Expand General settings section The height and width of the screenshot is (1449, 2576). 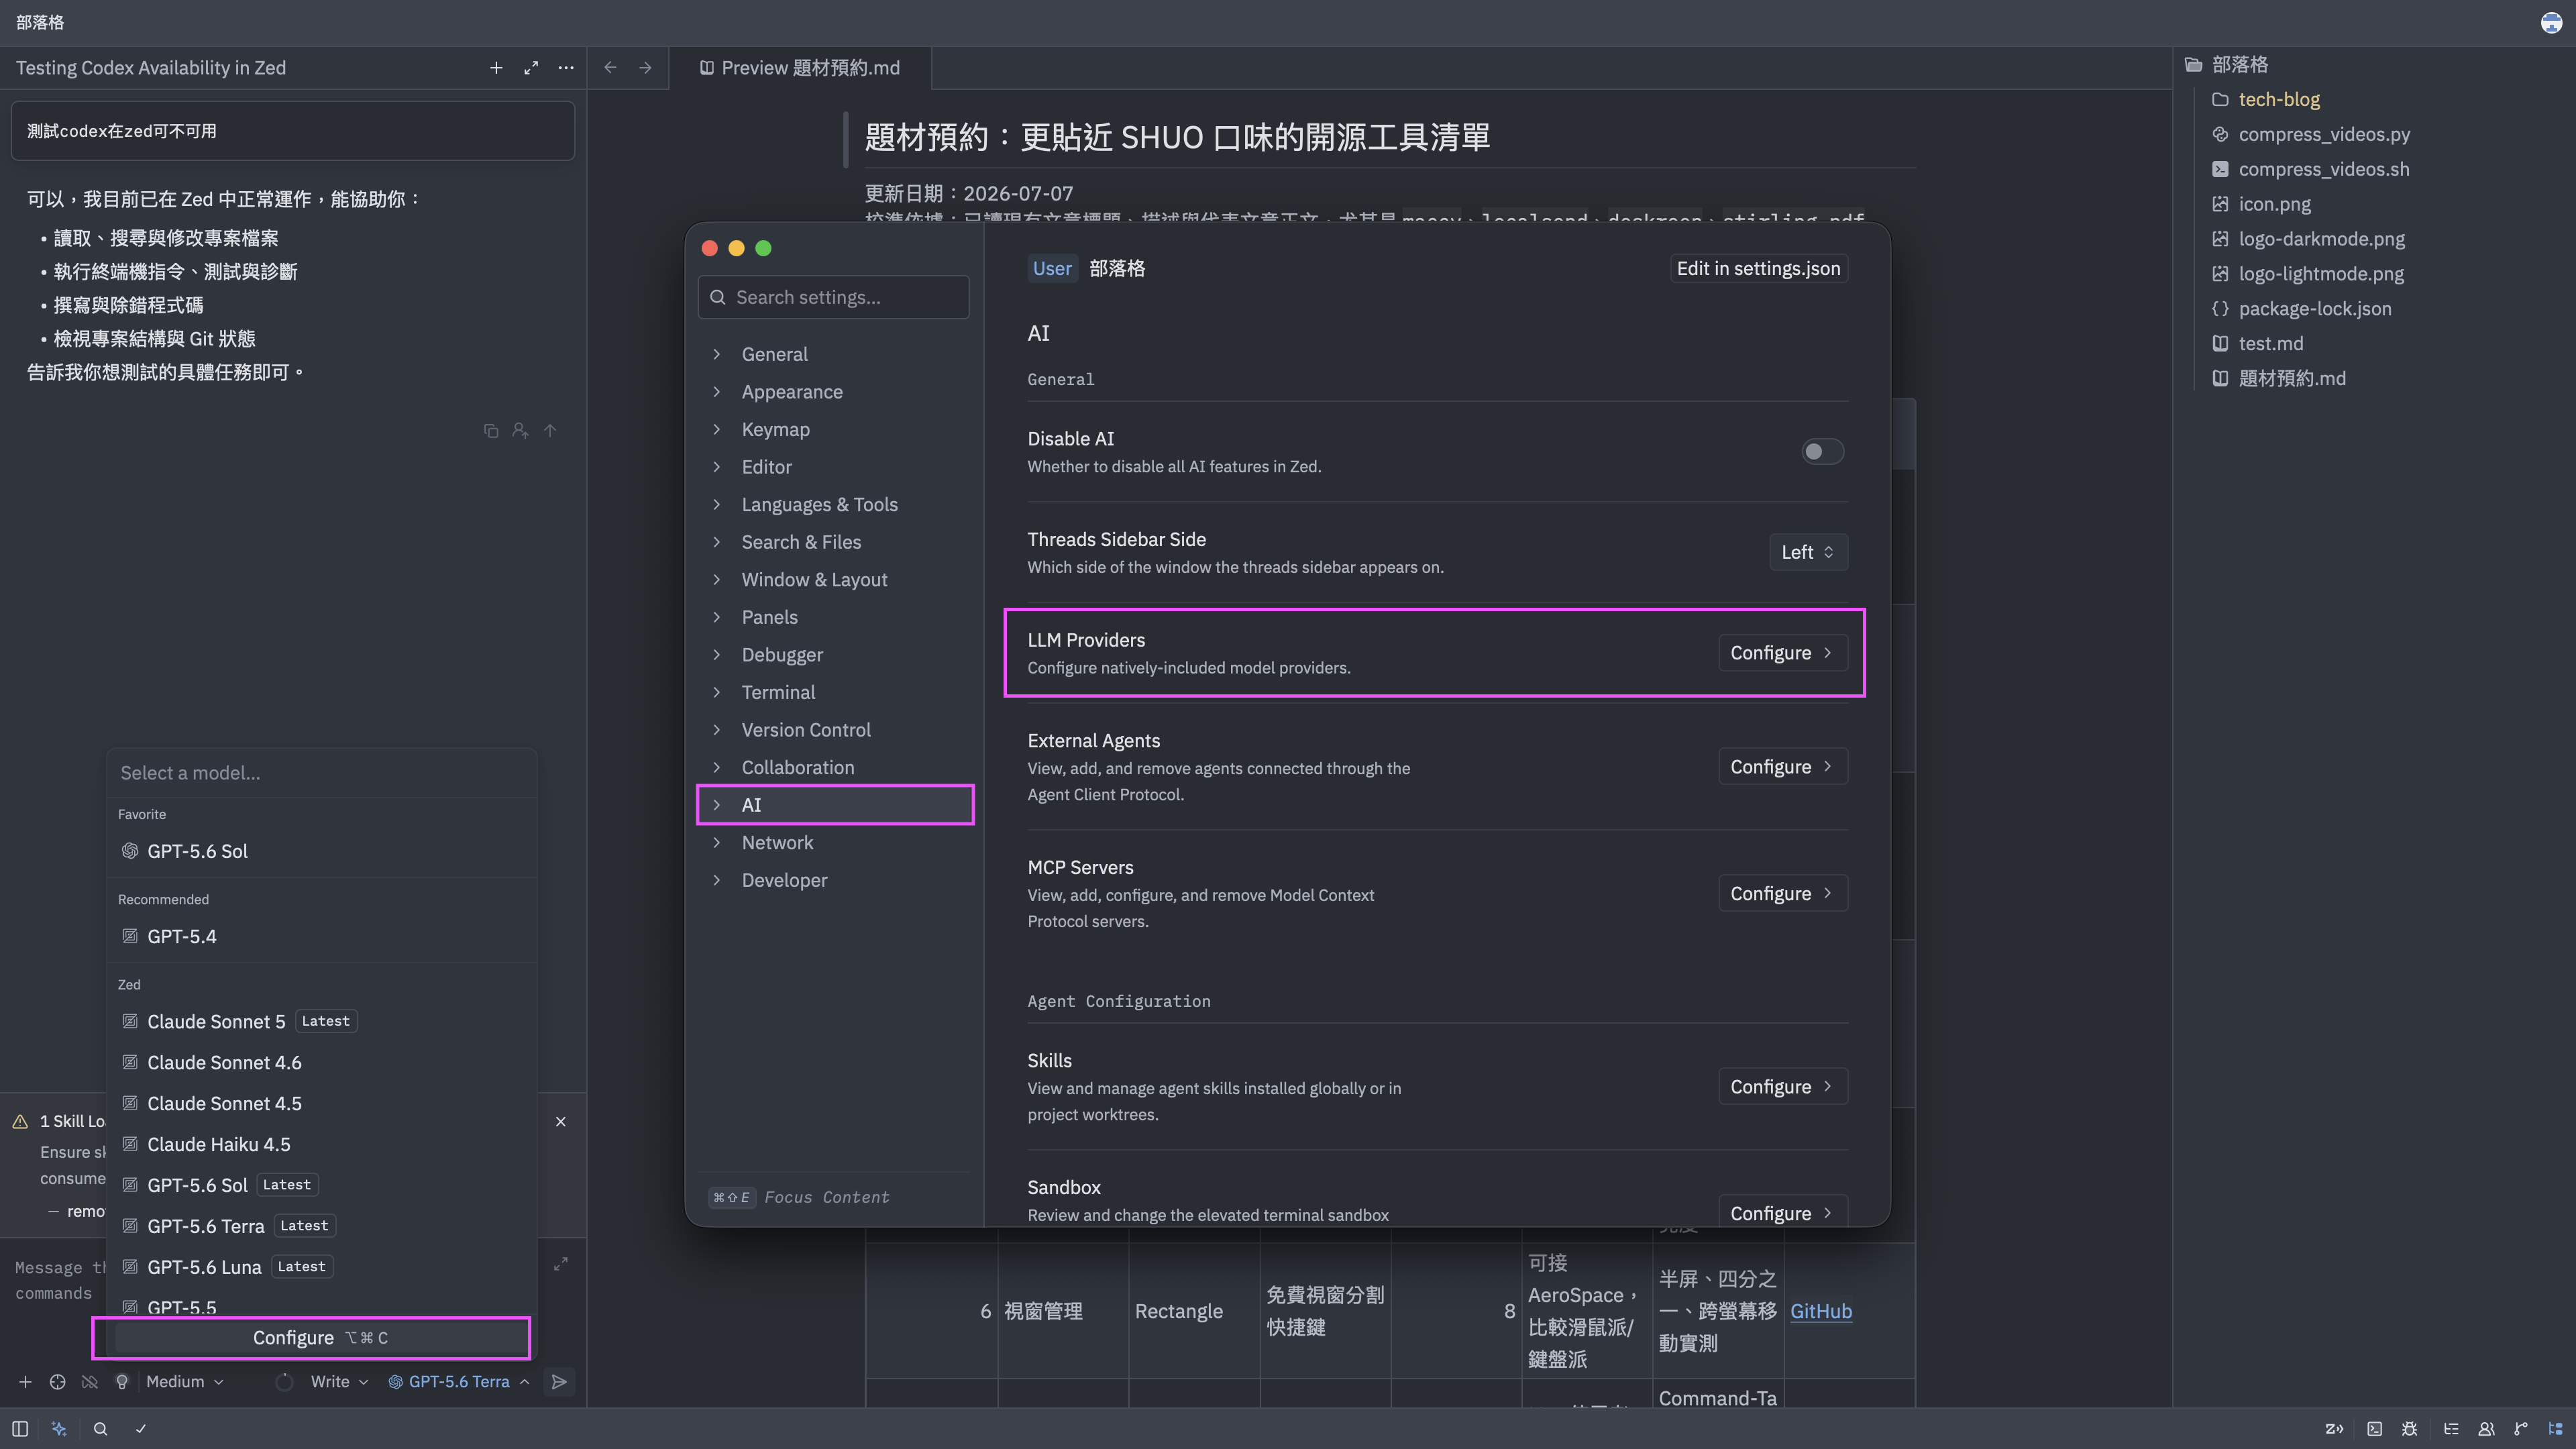point(717,354)
